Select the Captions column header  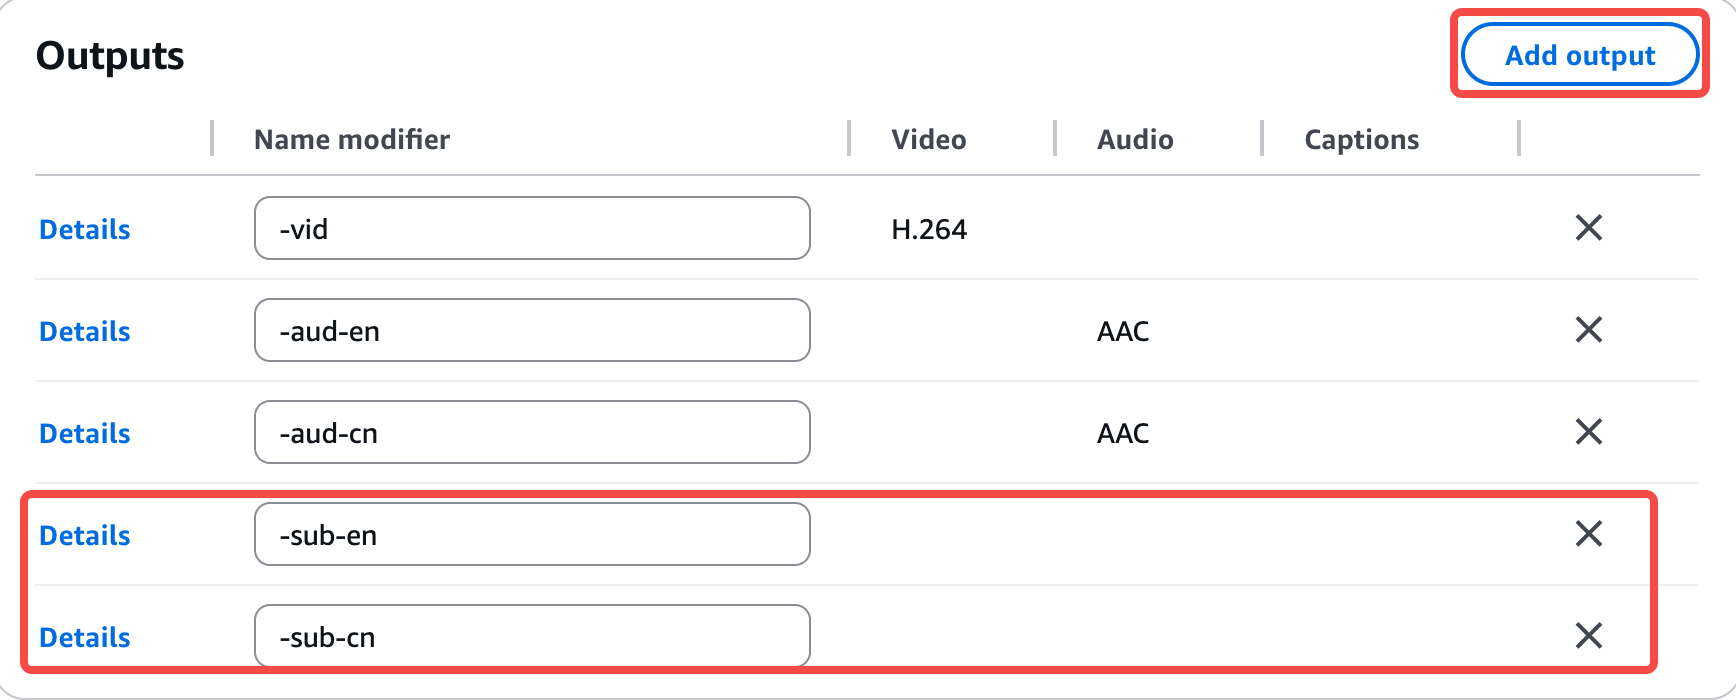[1362, 139]
